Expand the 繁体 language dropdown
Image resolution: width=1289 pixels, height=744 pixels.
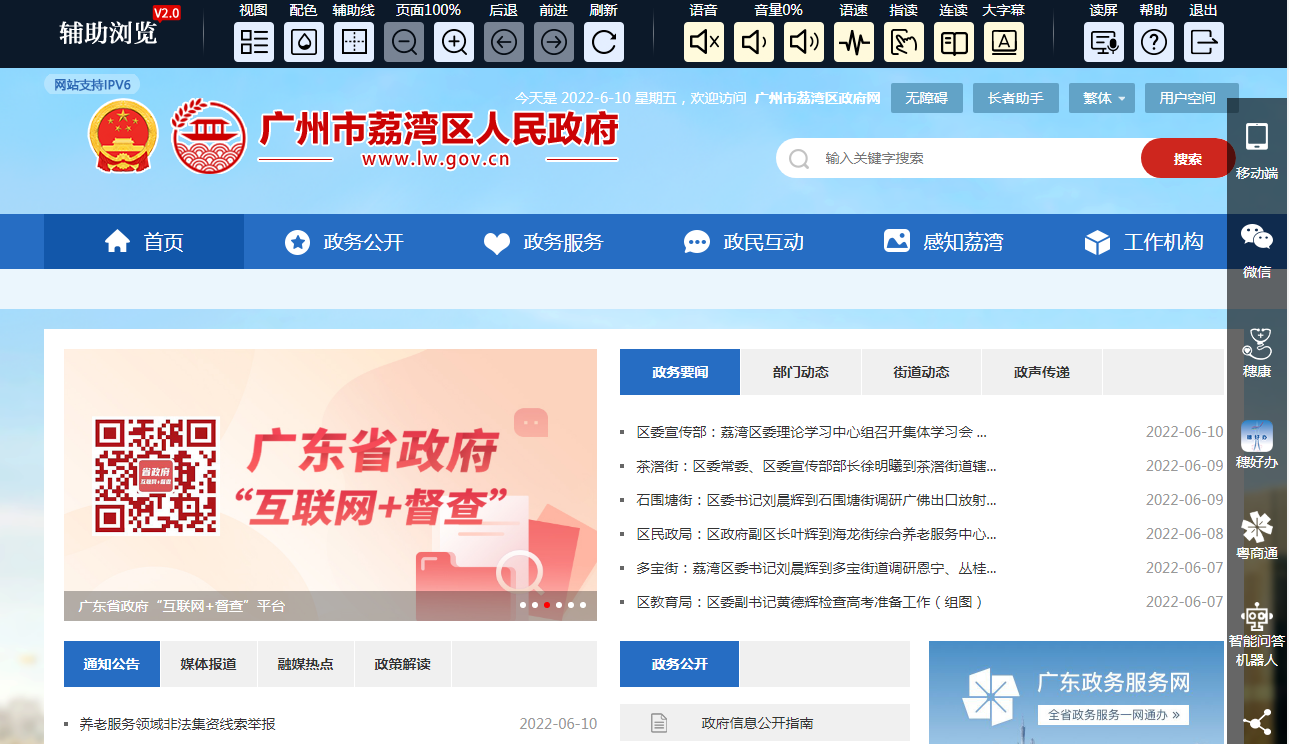pos(1102,98)
